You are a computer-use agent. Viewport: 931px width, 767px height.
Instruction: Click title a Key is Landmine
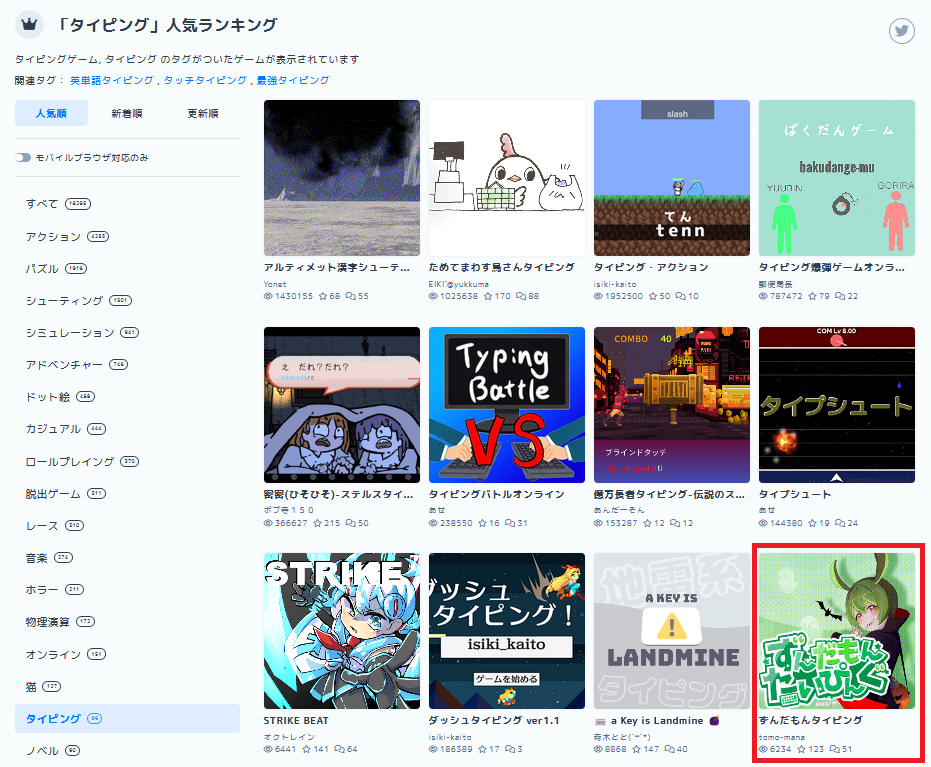coord(657,720)
